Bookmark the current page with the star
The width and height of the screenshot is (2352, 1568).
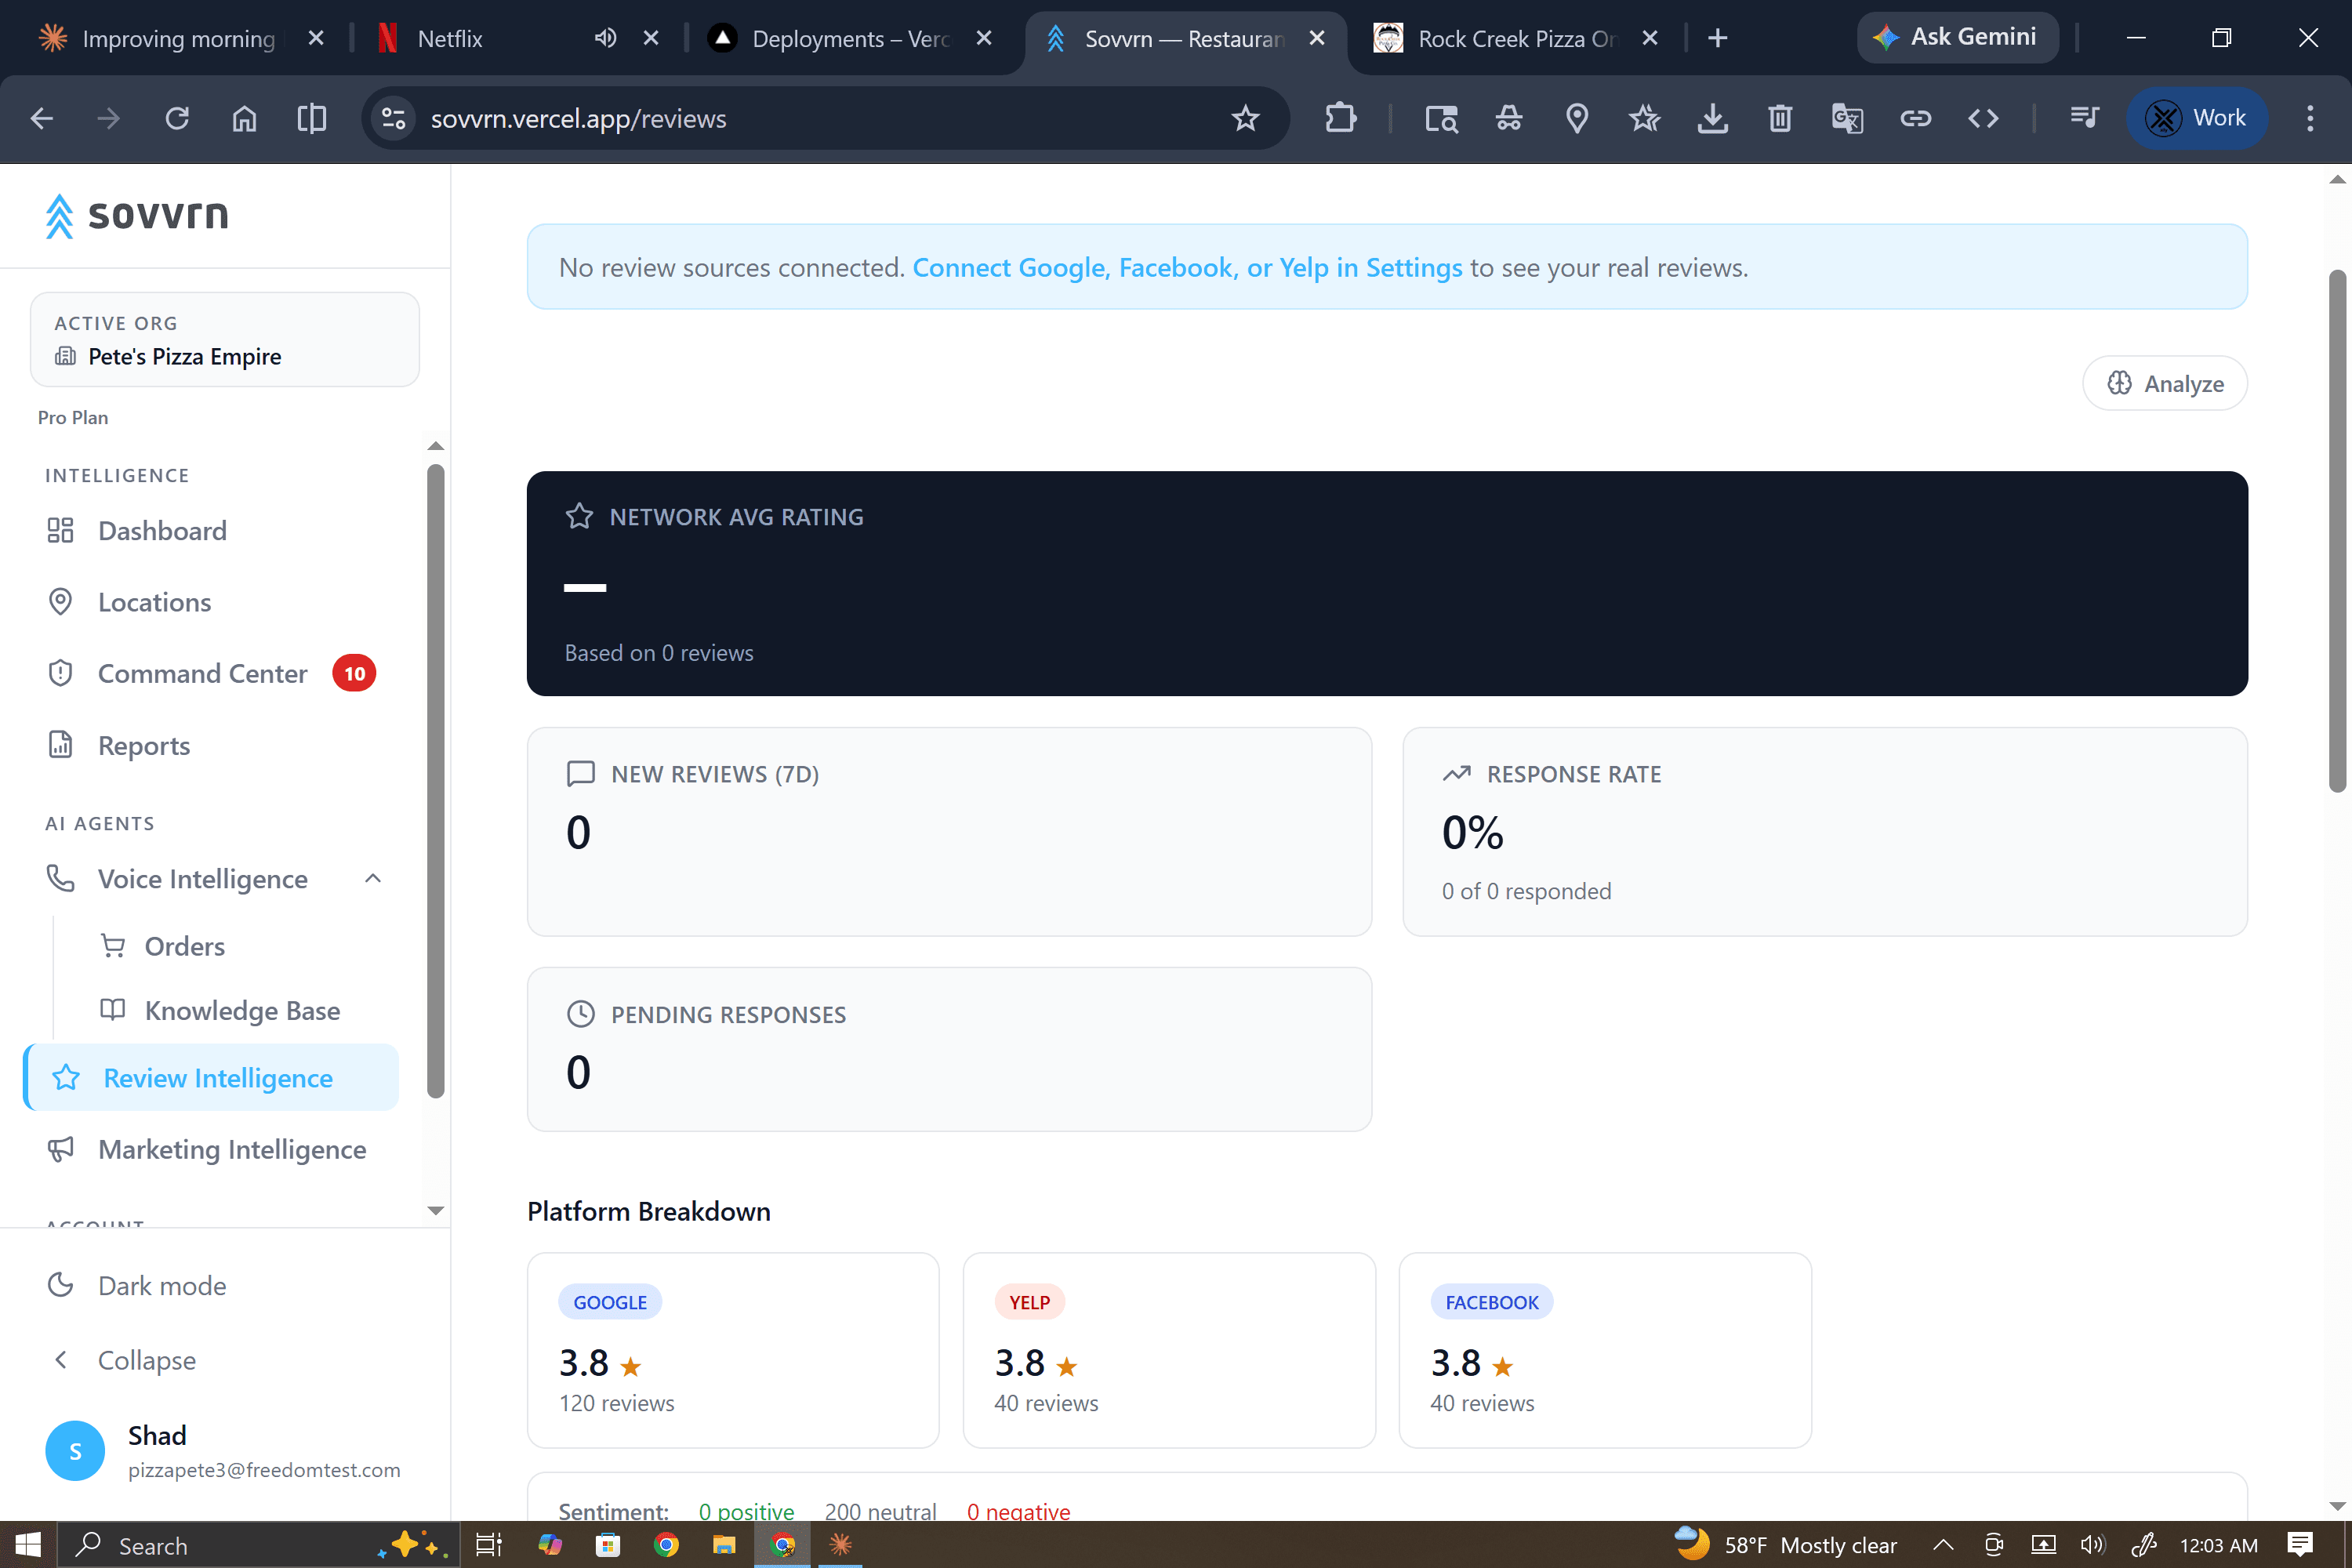(1245, 118)
